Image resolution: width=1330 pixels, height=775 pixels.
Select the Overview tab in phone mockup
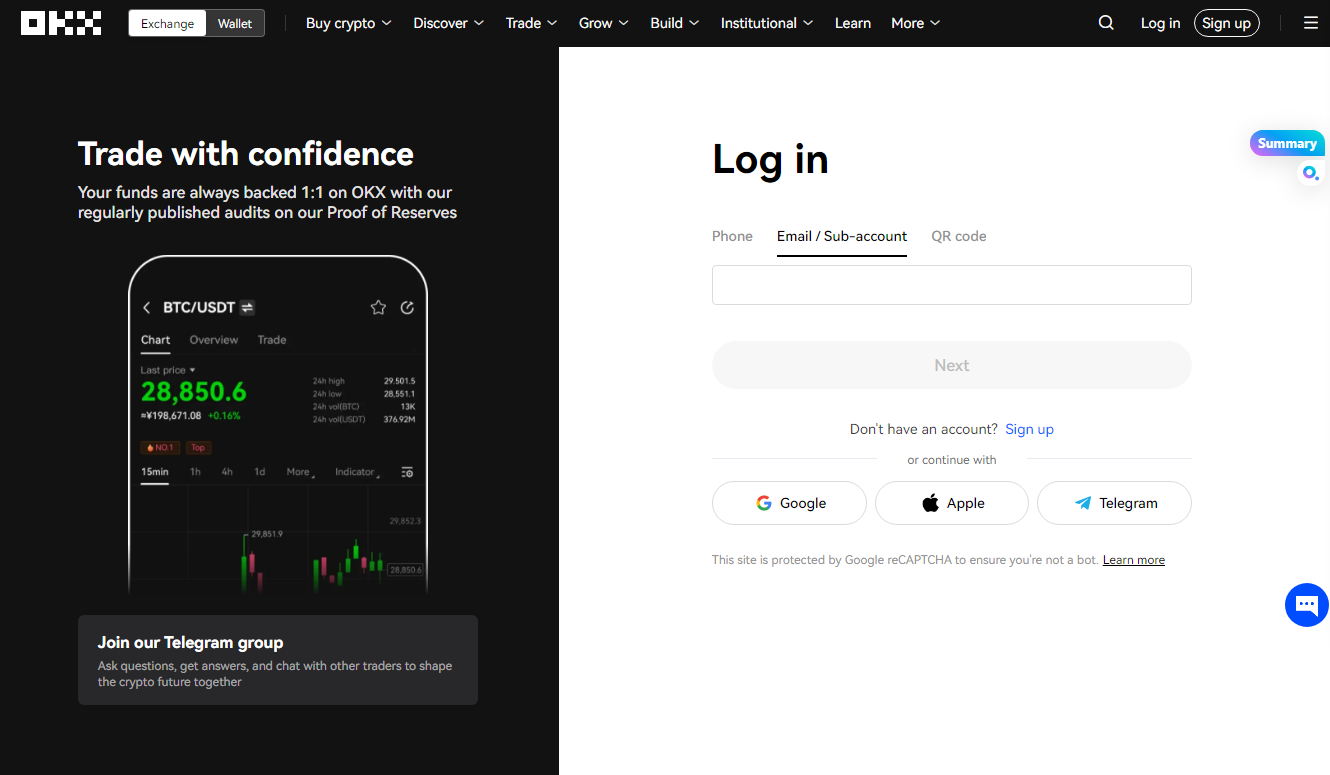214,340
